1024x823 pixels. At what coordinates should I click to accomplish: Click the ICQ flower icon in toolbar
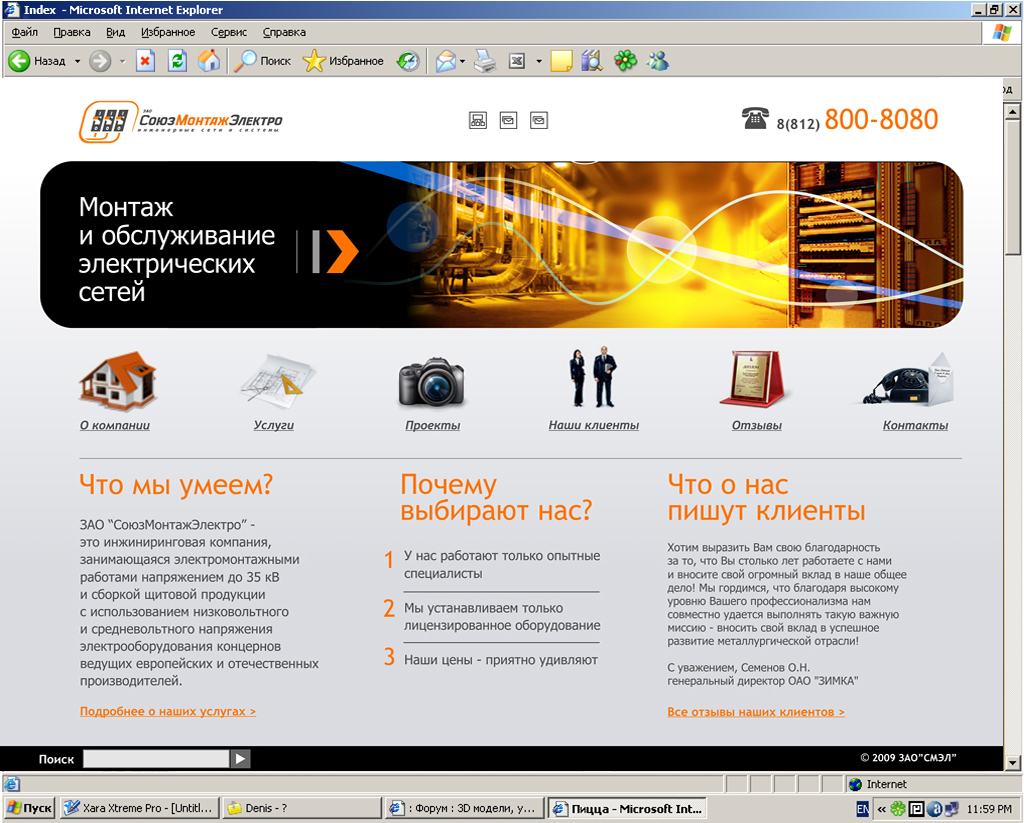coord(625,61)
